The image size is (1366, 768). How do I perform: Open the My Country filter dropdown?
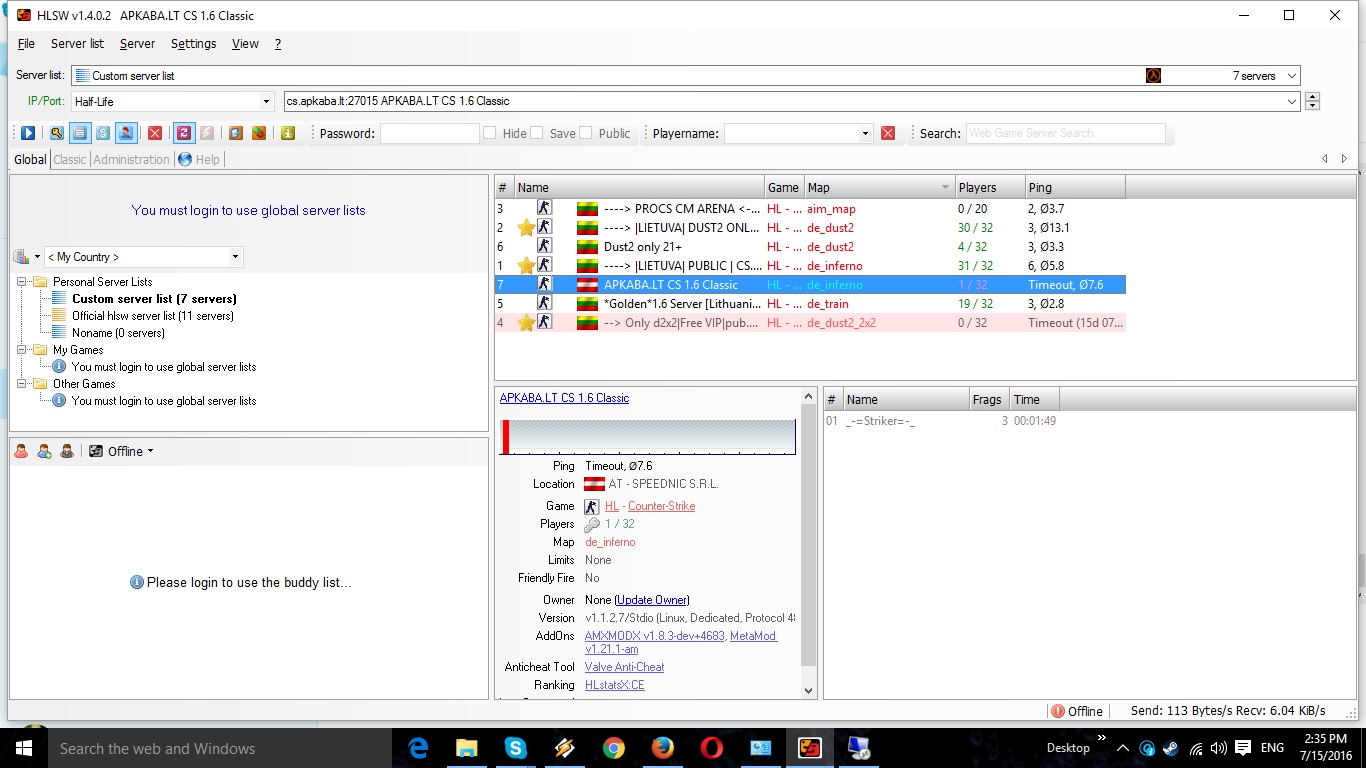[x=235, y=257]
